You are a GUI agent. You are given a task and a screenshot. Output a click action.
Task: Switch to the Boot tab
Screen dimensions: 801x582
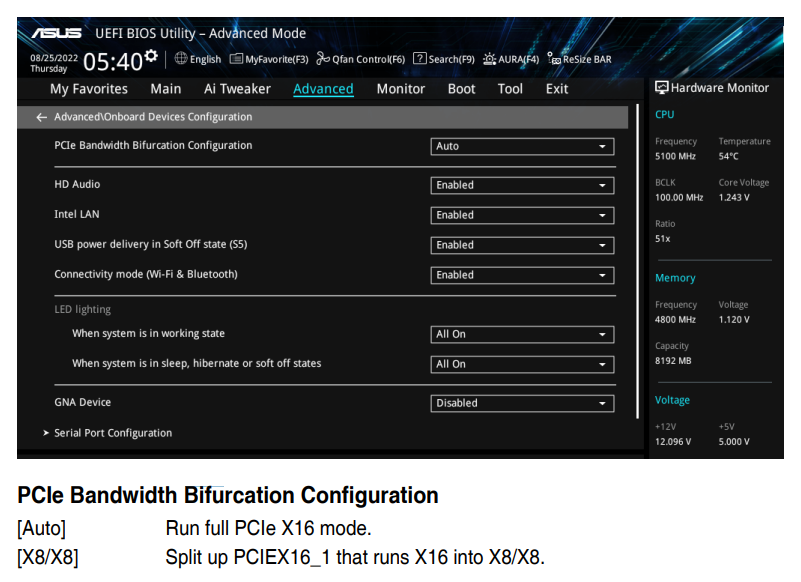pyautogui.click(x=461, y=89)
